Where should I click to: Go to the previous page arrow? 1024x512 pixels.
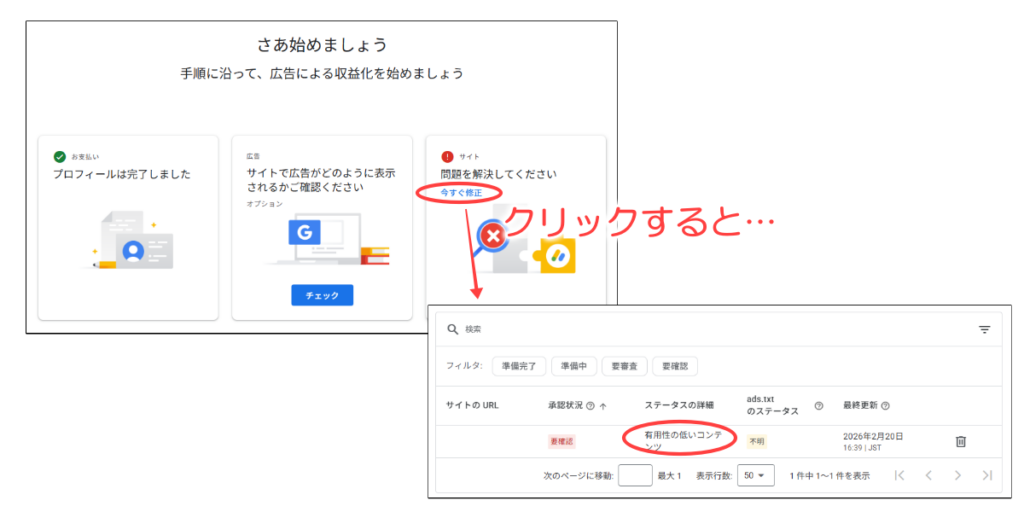tap(928, 475)
